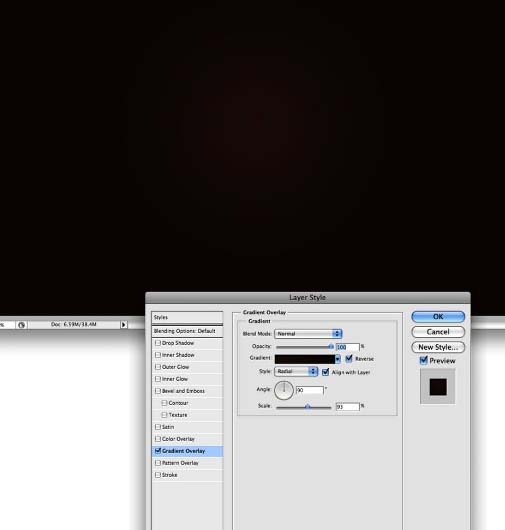Click the dark gradient color bar
The height and width of the screenshot is (530, 505).
click(305, 359)
